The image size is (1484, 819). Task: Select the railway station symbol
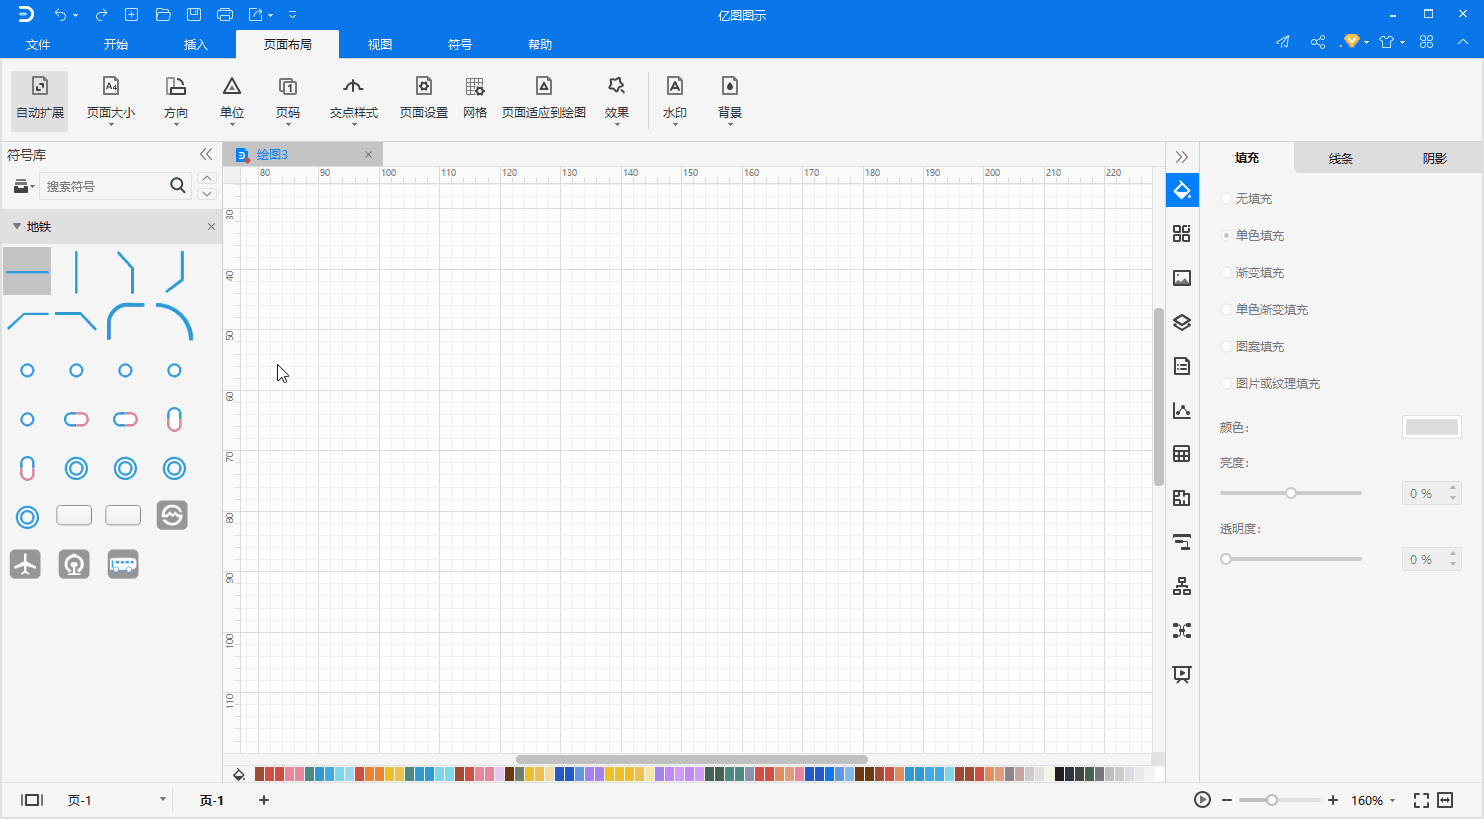[74, 564]
